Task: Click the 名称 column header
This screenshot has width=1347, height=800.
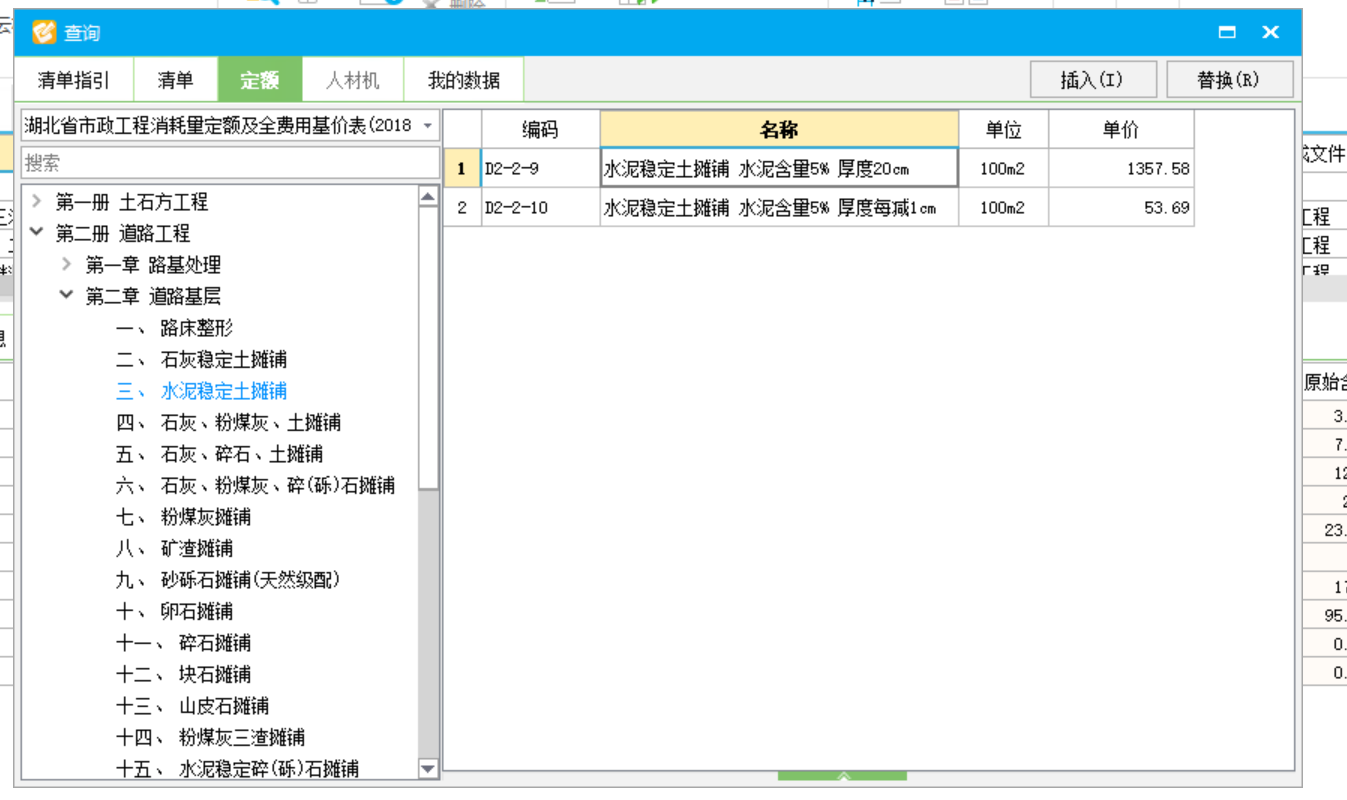Action: click(779, 129)
